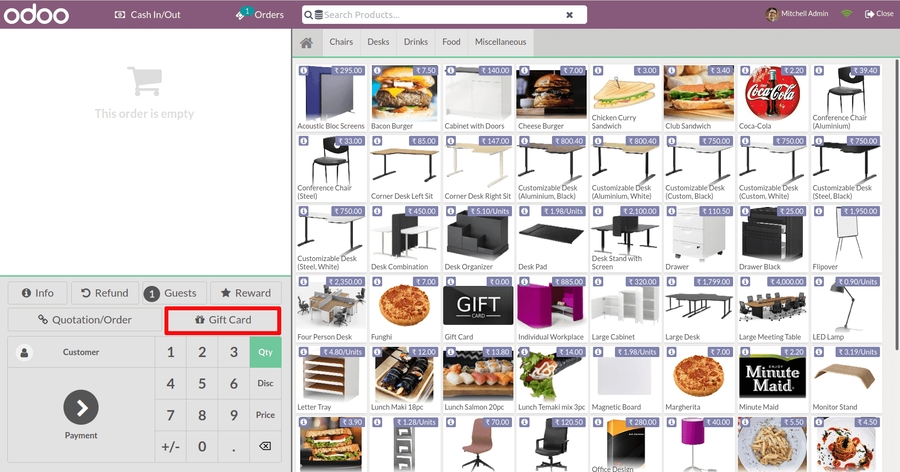Screen dimensions: 900x472
Task: Clear the product search with X
Action: point(569,15)
